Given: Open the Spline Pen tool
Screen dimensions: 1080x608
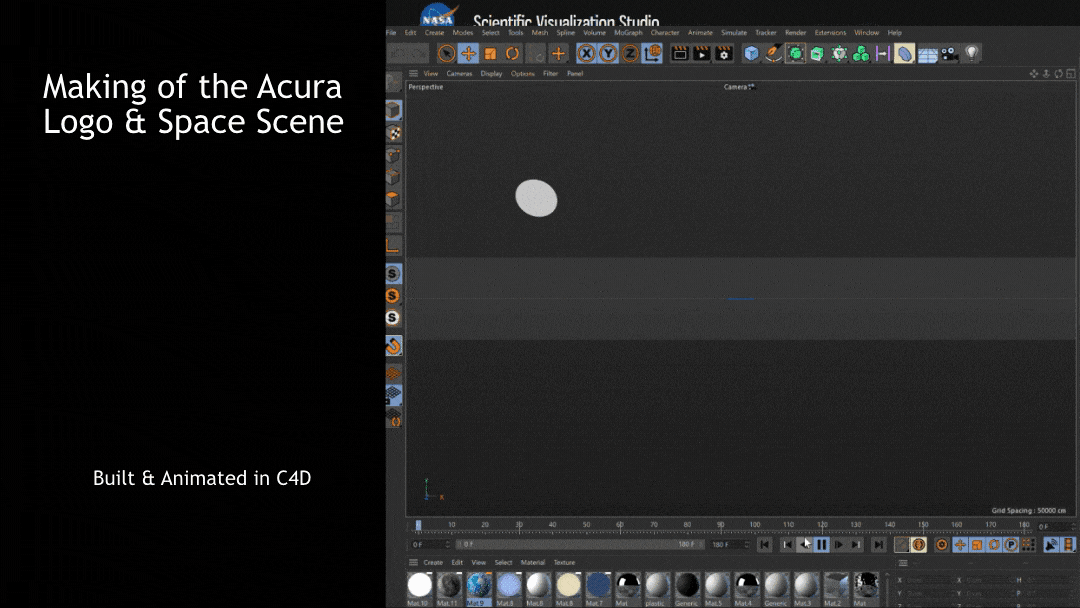Looking at the screenshot, I should tap(773, 54).
